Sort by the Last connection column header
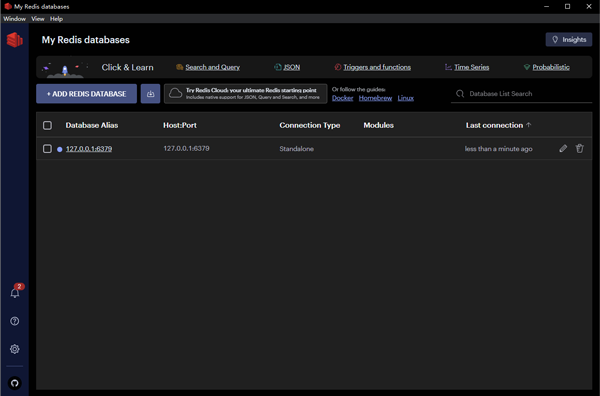 coord(494,125)
